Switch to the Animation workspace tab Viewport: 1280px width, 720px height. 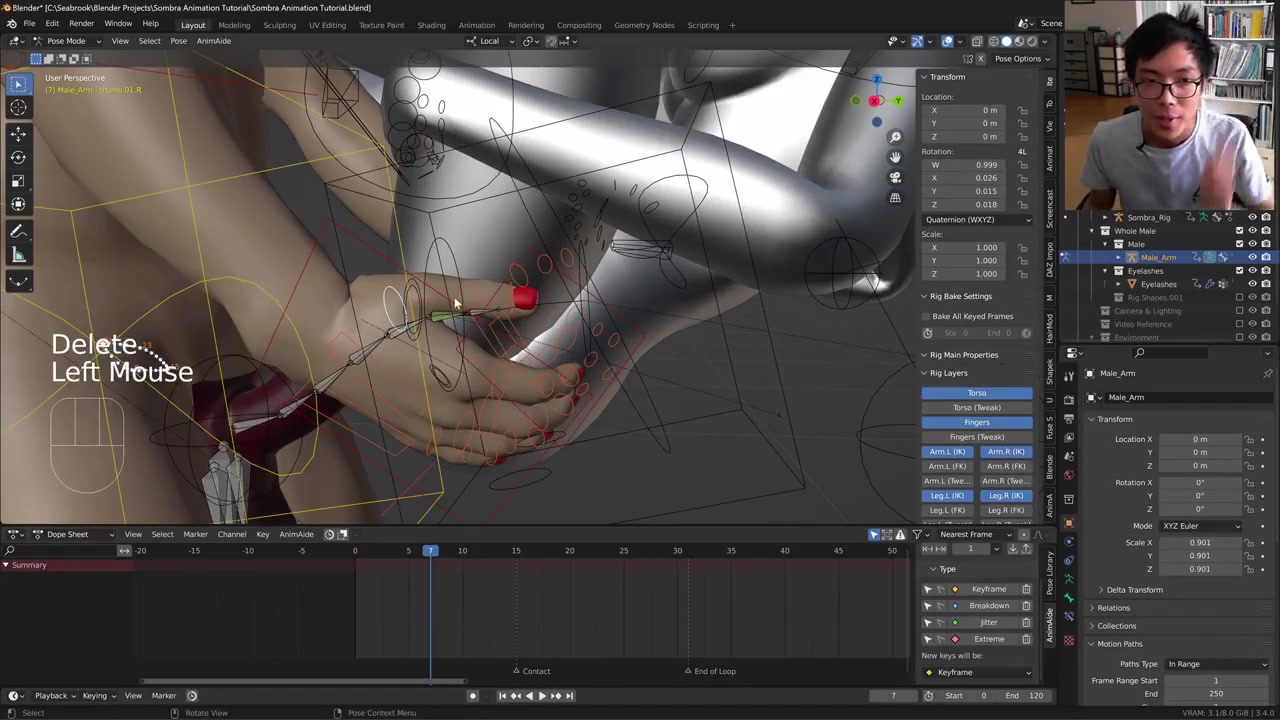coord(476,25)
